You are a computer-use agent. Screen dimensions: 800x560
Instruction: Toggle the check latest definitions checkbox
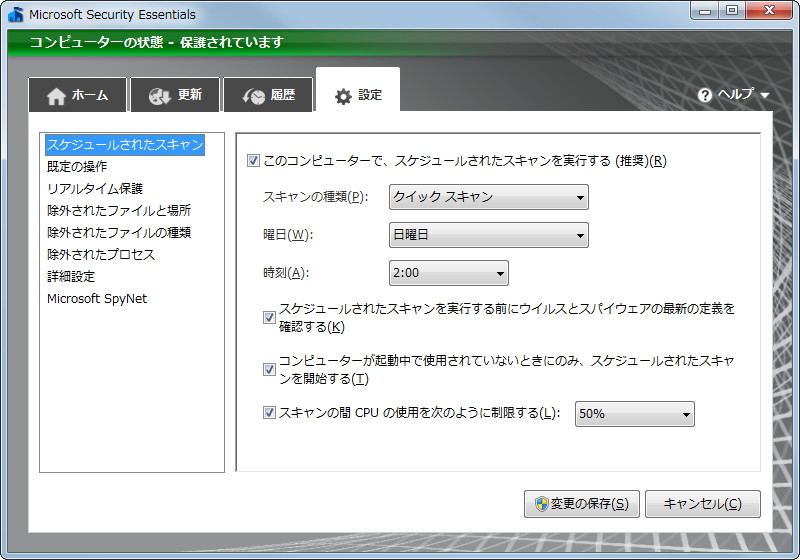click(269, 318)
